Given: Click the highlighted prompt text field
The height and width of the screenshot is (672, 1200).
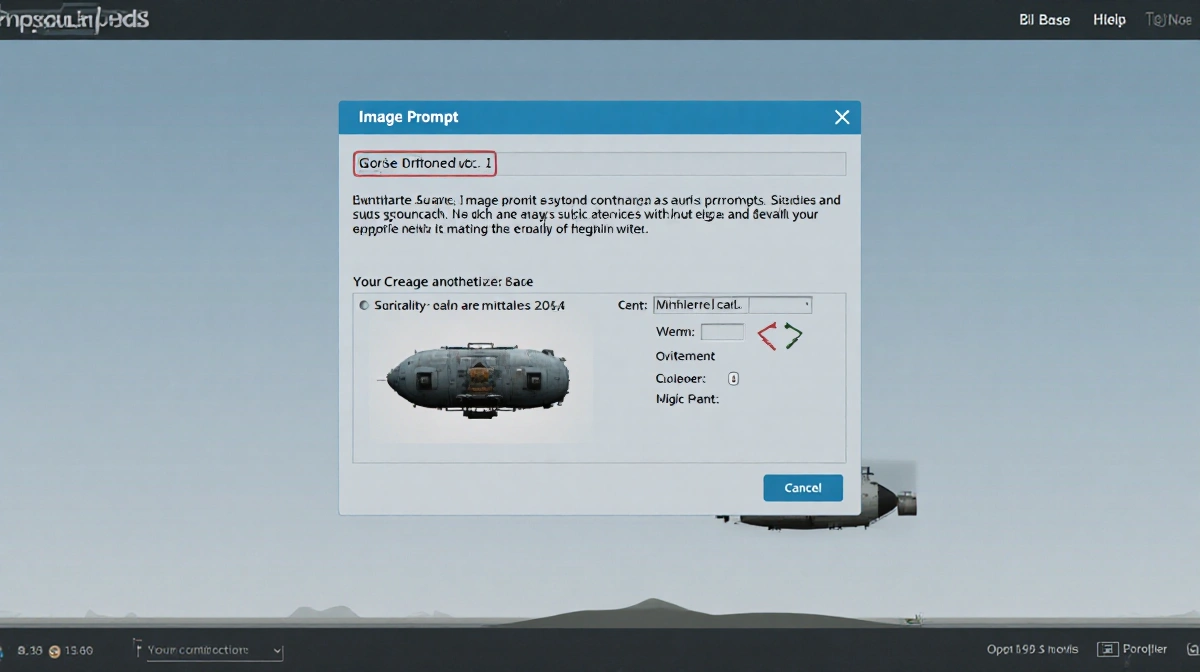Looking at the screenshot, I should coord(424,163).
